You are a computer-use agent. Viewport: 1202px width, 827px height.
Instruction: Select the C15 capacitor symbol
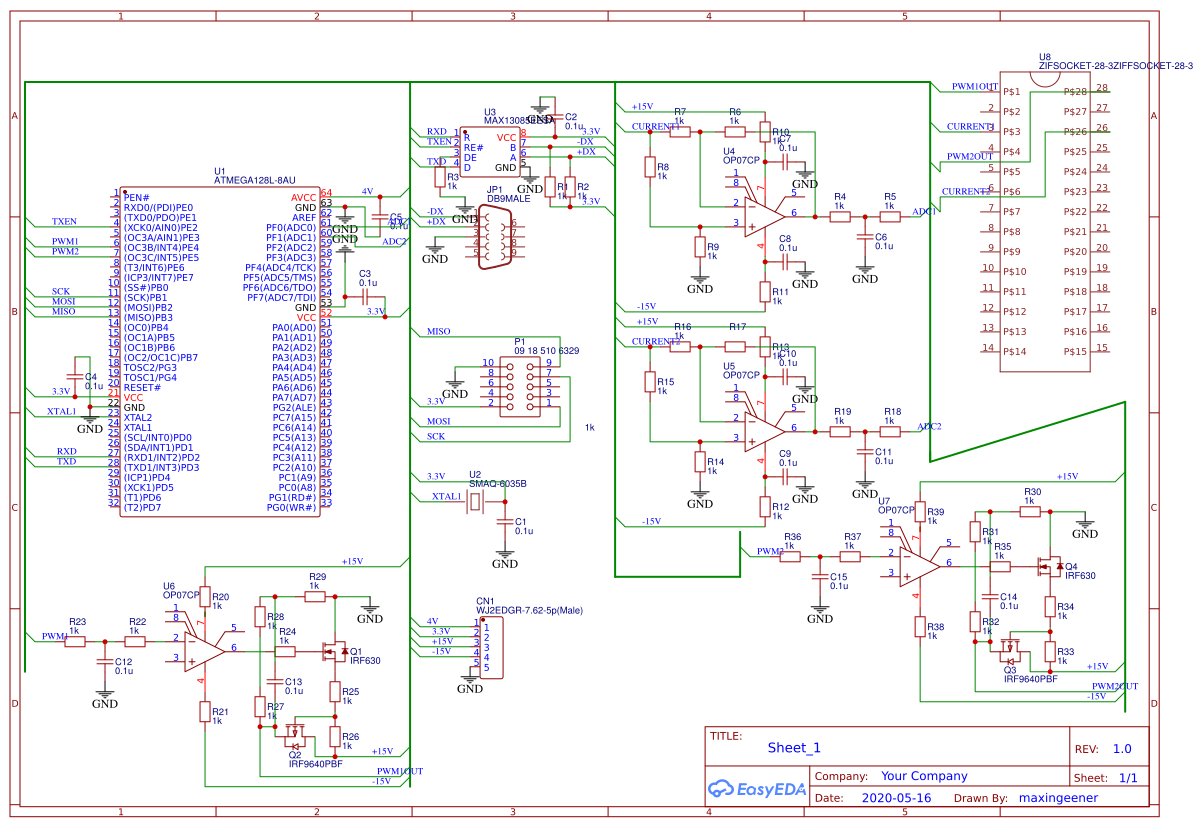(819, 576)
